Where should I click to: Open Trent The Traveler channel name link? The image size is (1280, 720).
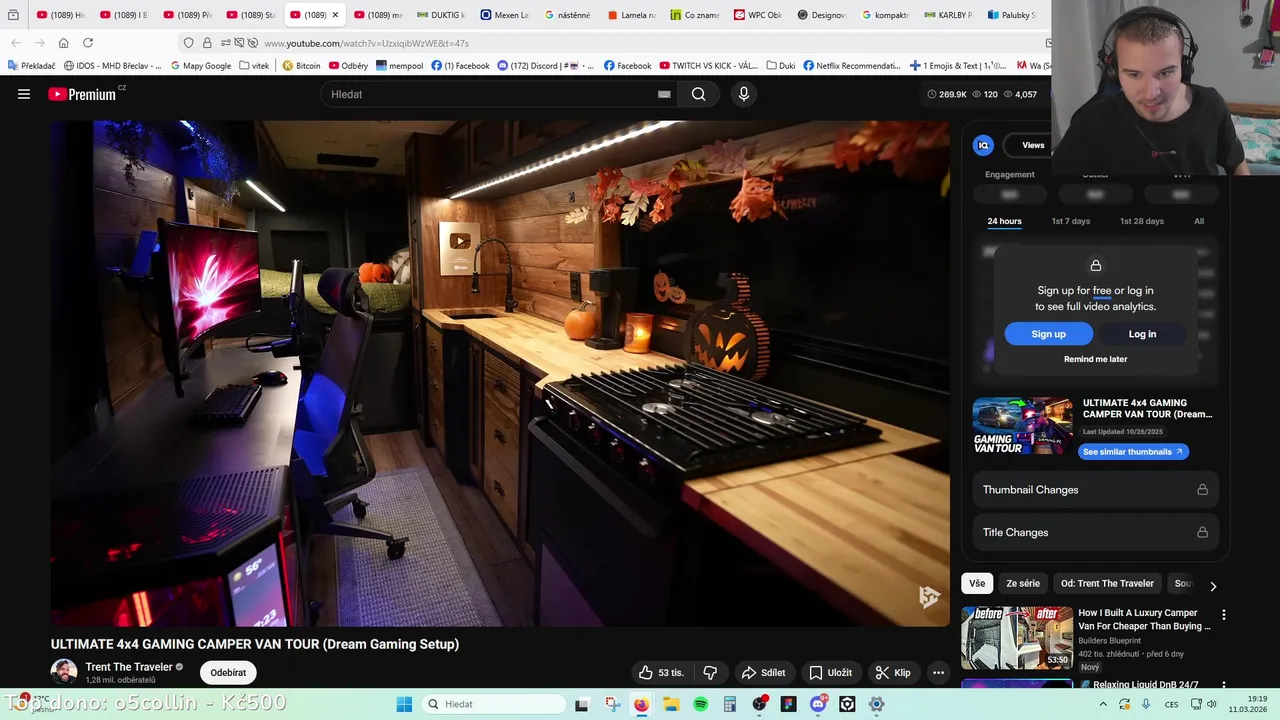click(x=129, y=667)
